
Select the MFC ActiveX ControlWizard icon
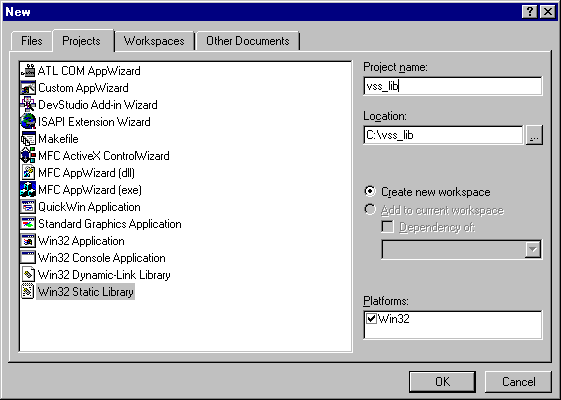28,156
